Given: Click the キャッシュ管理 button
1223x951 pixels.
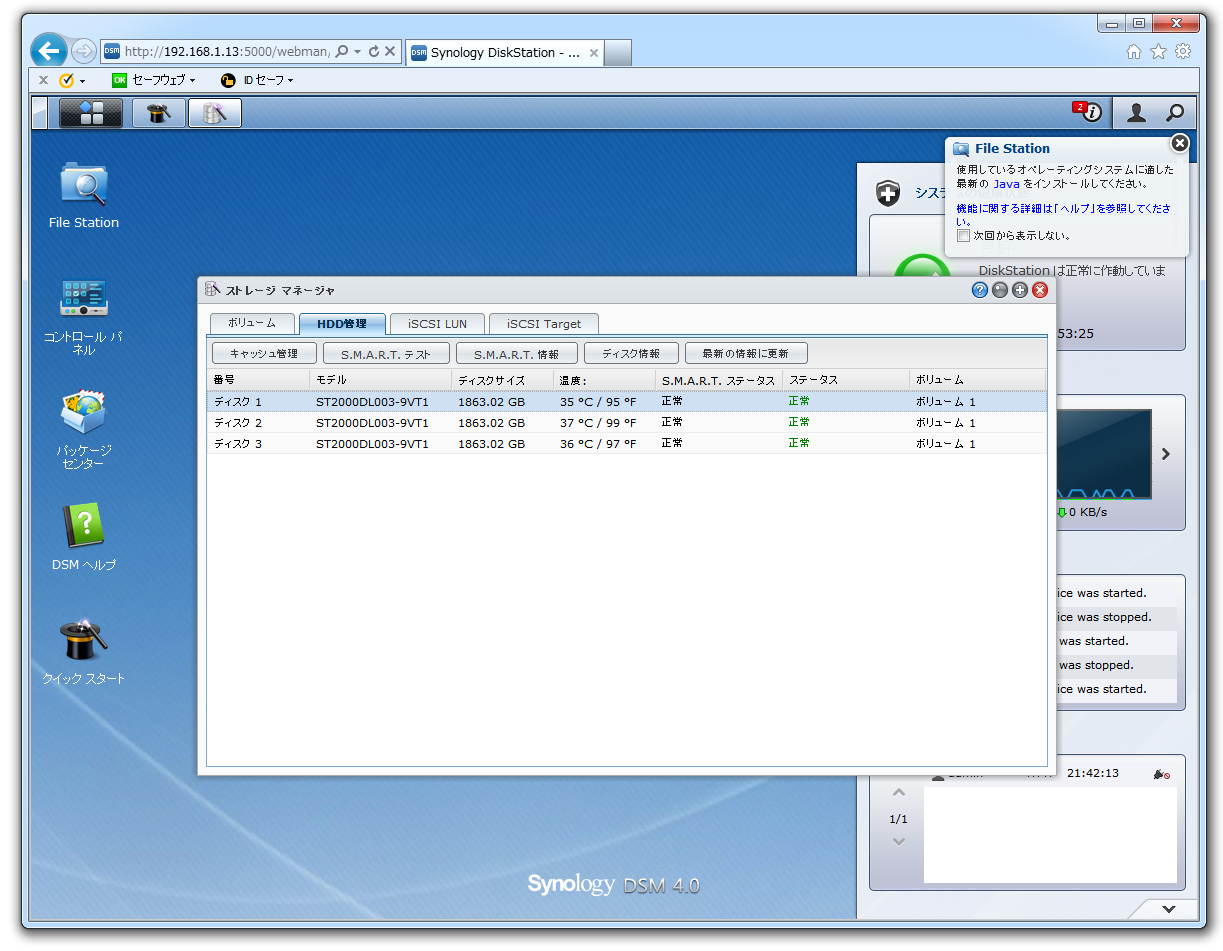Looking at the screenshot, I should pyautogui.click(x=264, y=353).
